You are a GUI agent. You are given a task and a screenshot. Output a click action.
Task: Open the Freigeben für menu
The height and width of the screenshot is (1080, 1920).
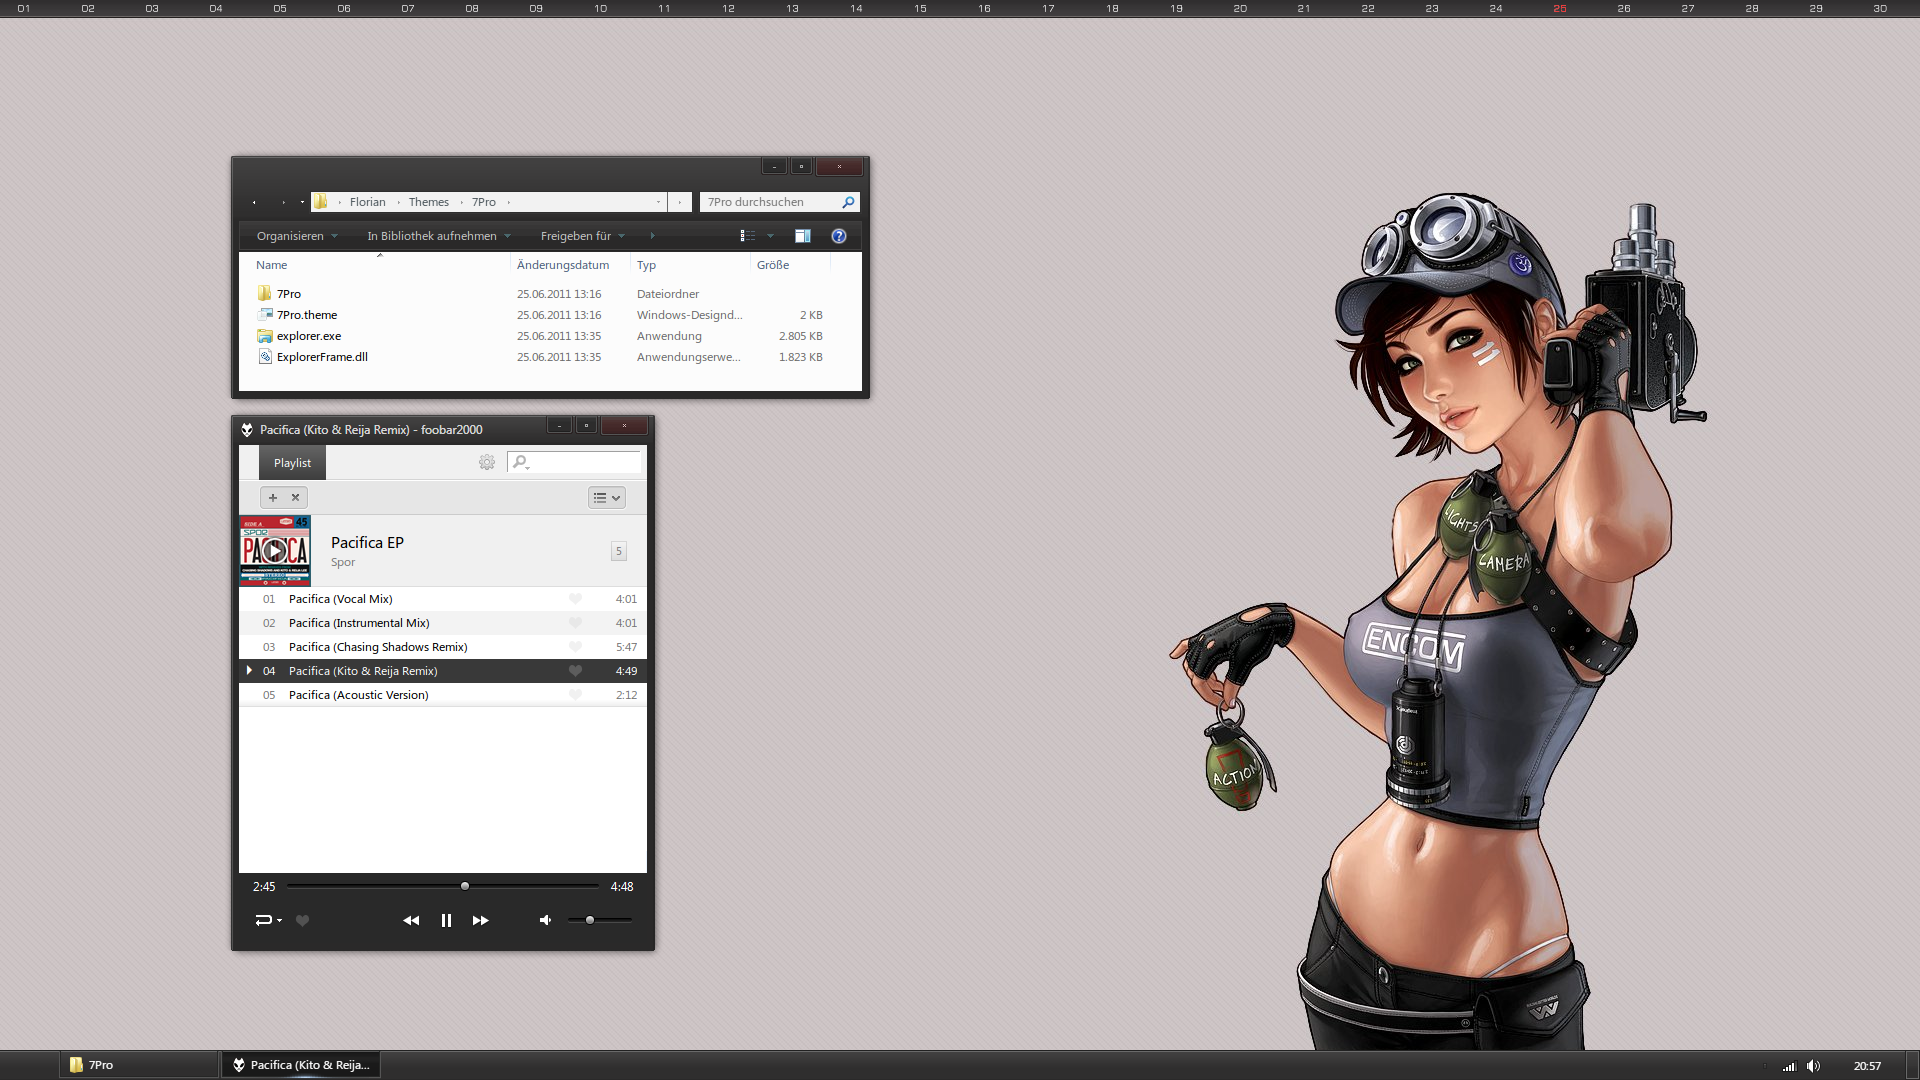click(x=583, y=236)
